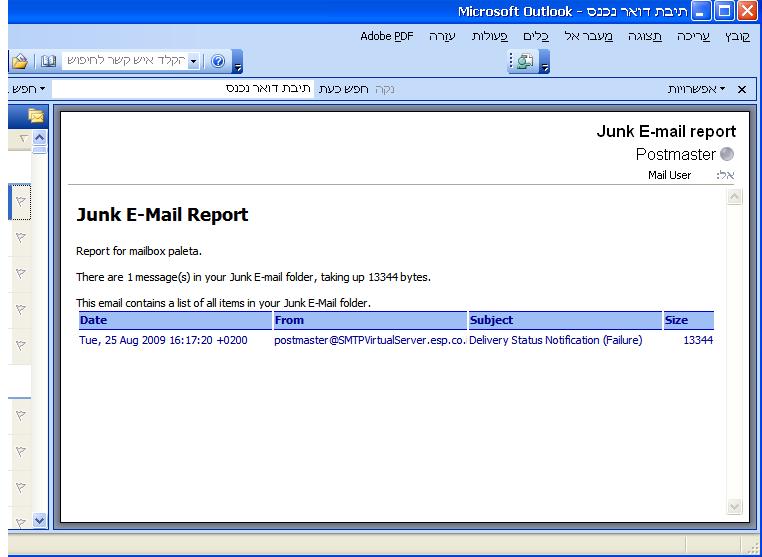Click the נקה (Clear) button
762x557 pixels.
pyautogui.click(x=385, y=89)
